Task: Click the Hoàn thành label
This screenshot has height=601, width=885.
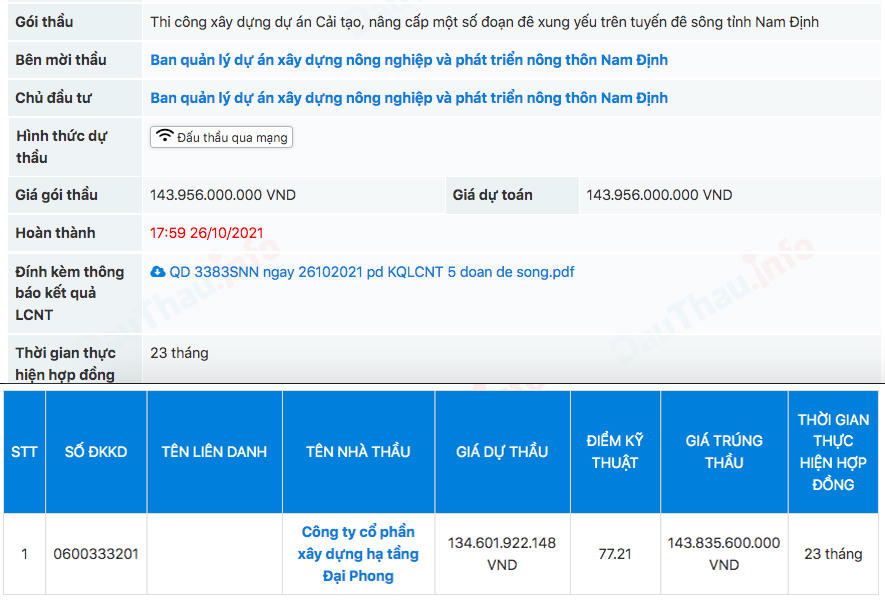Action: (x=55, y=233)
